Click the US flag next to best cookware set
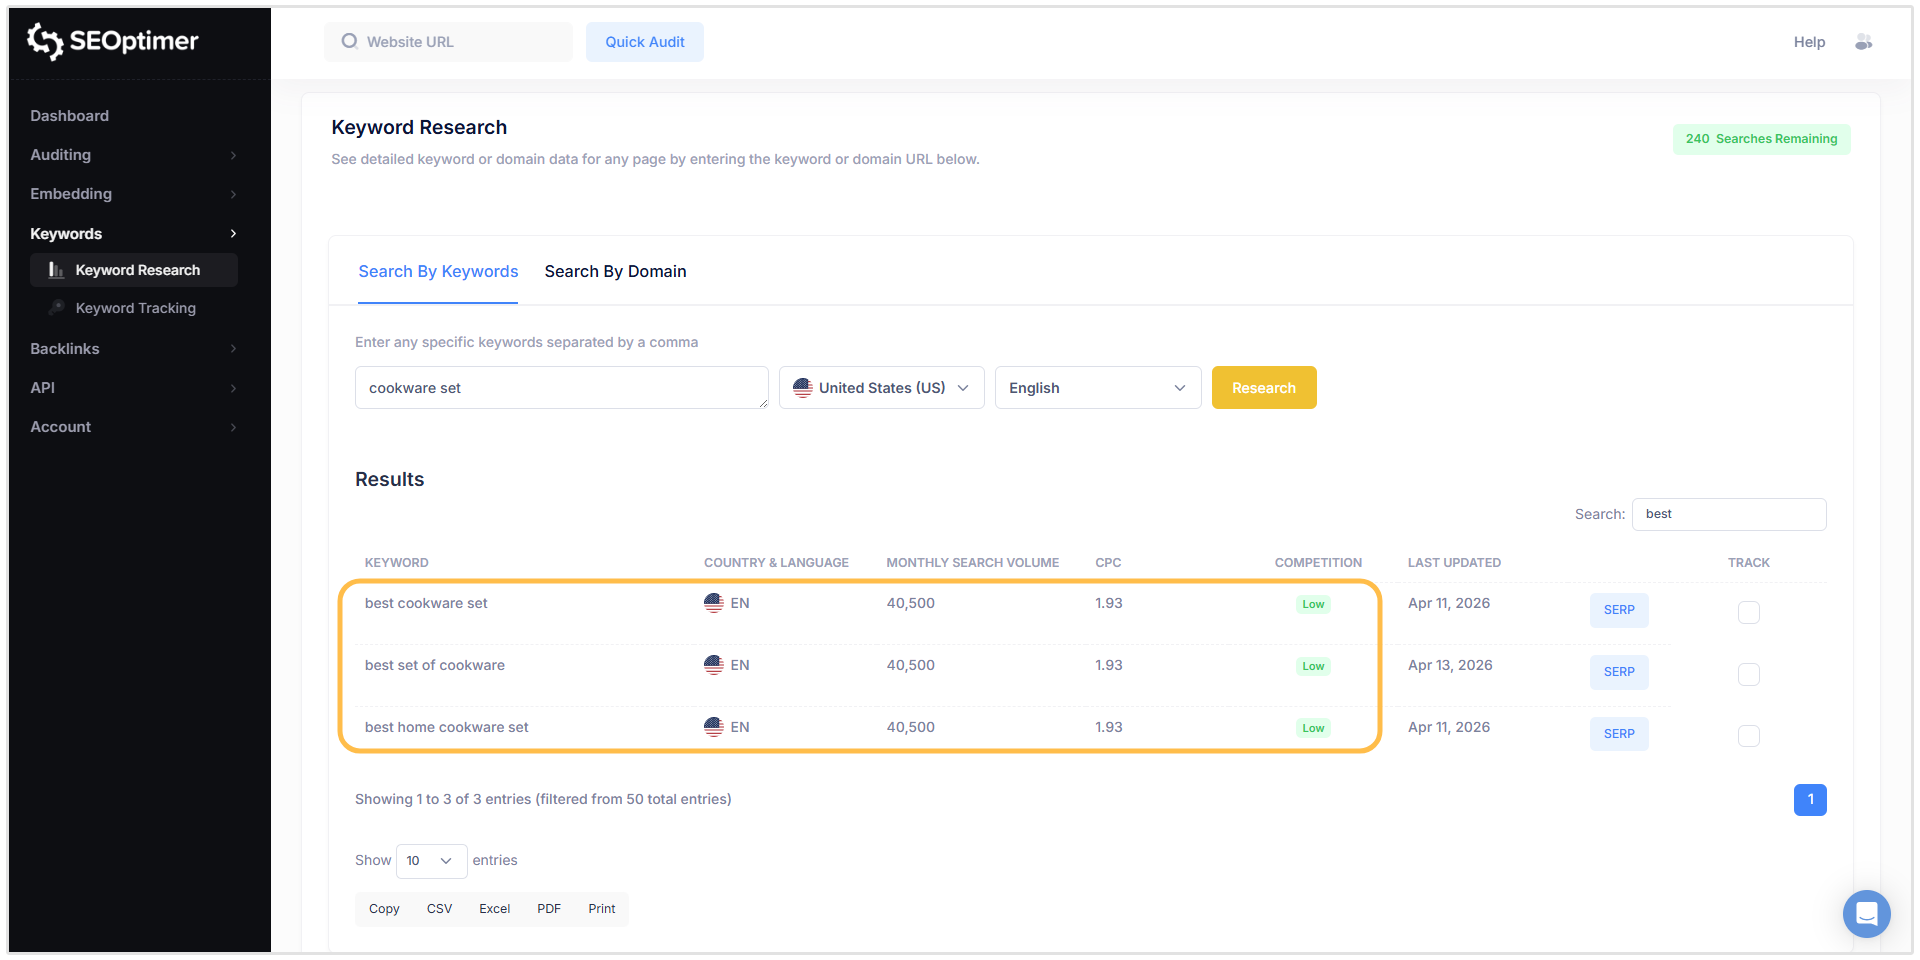 pyautogui.click(x=713, y=603)
